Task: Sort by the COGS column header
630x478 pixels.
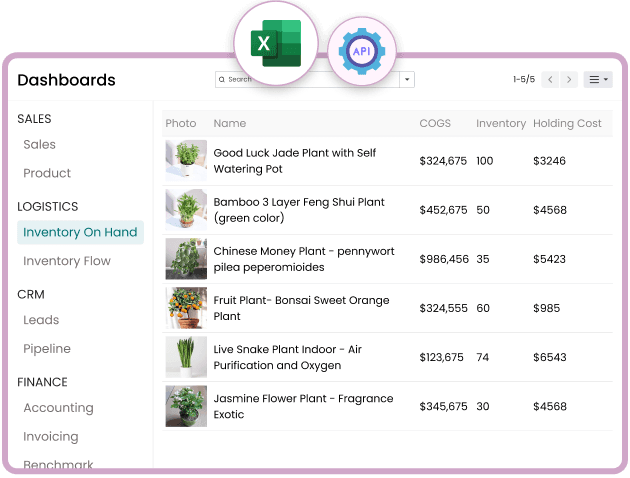Action: coord(435,124)
